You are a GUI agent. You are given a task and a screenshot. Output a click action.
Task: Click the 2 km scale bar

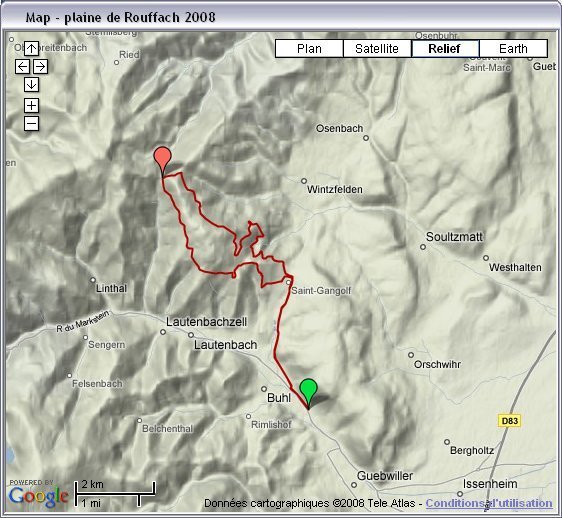pos(115,494)
